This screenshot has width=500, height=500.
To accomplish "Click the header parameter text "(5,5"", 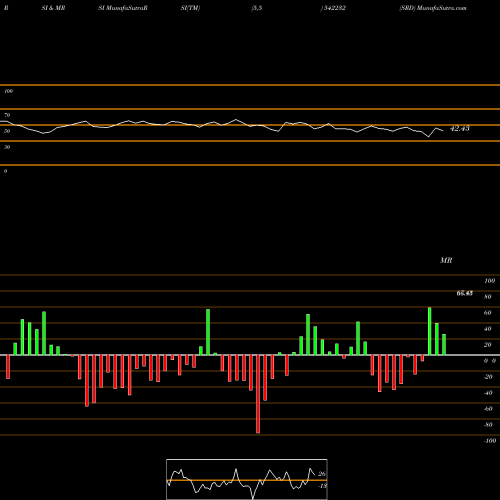I will tap(257, 8).
